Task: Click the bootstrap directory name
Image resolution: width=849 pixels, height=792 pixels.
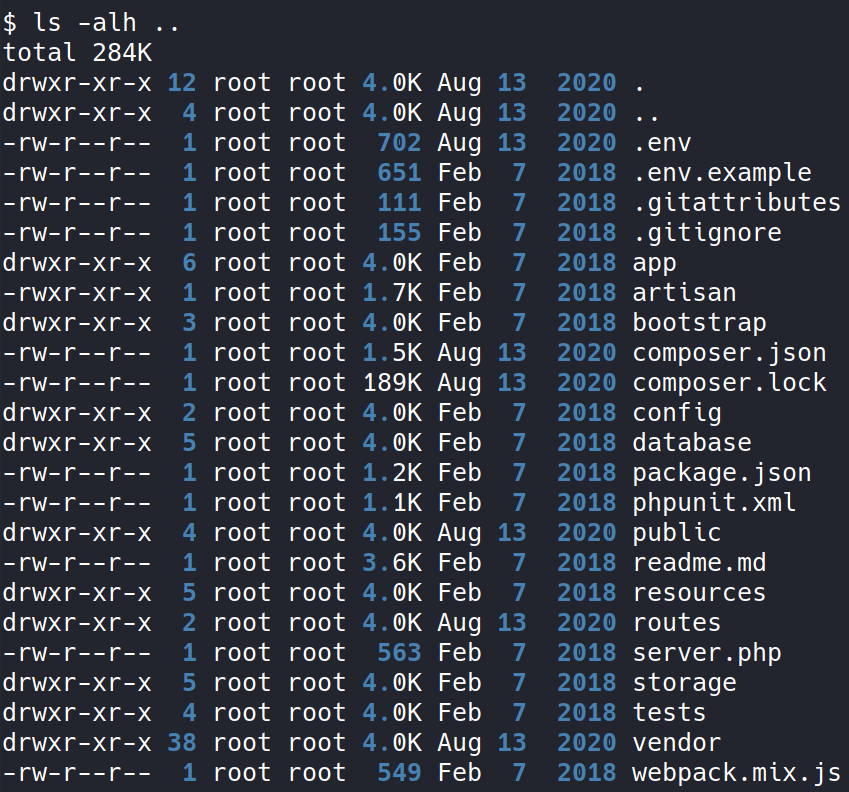Action: [699, 323]
